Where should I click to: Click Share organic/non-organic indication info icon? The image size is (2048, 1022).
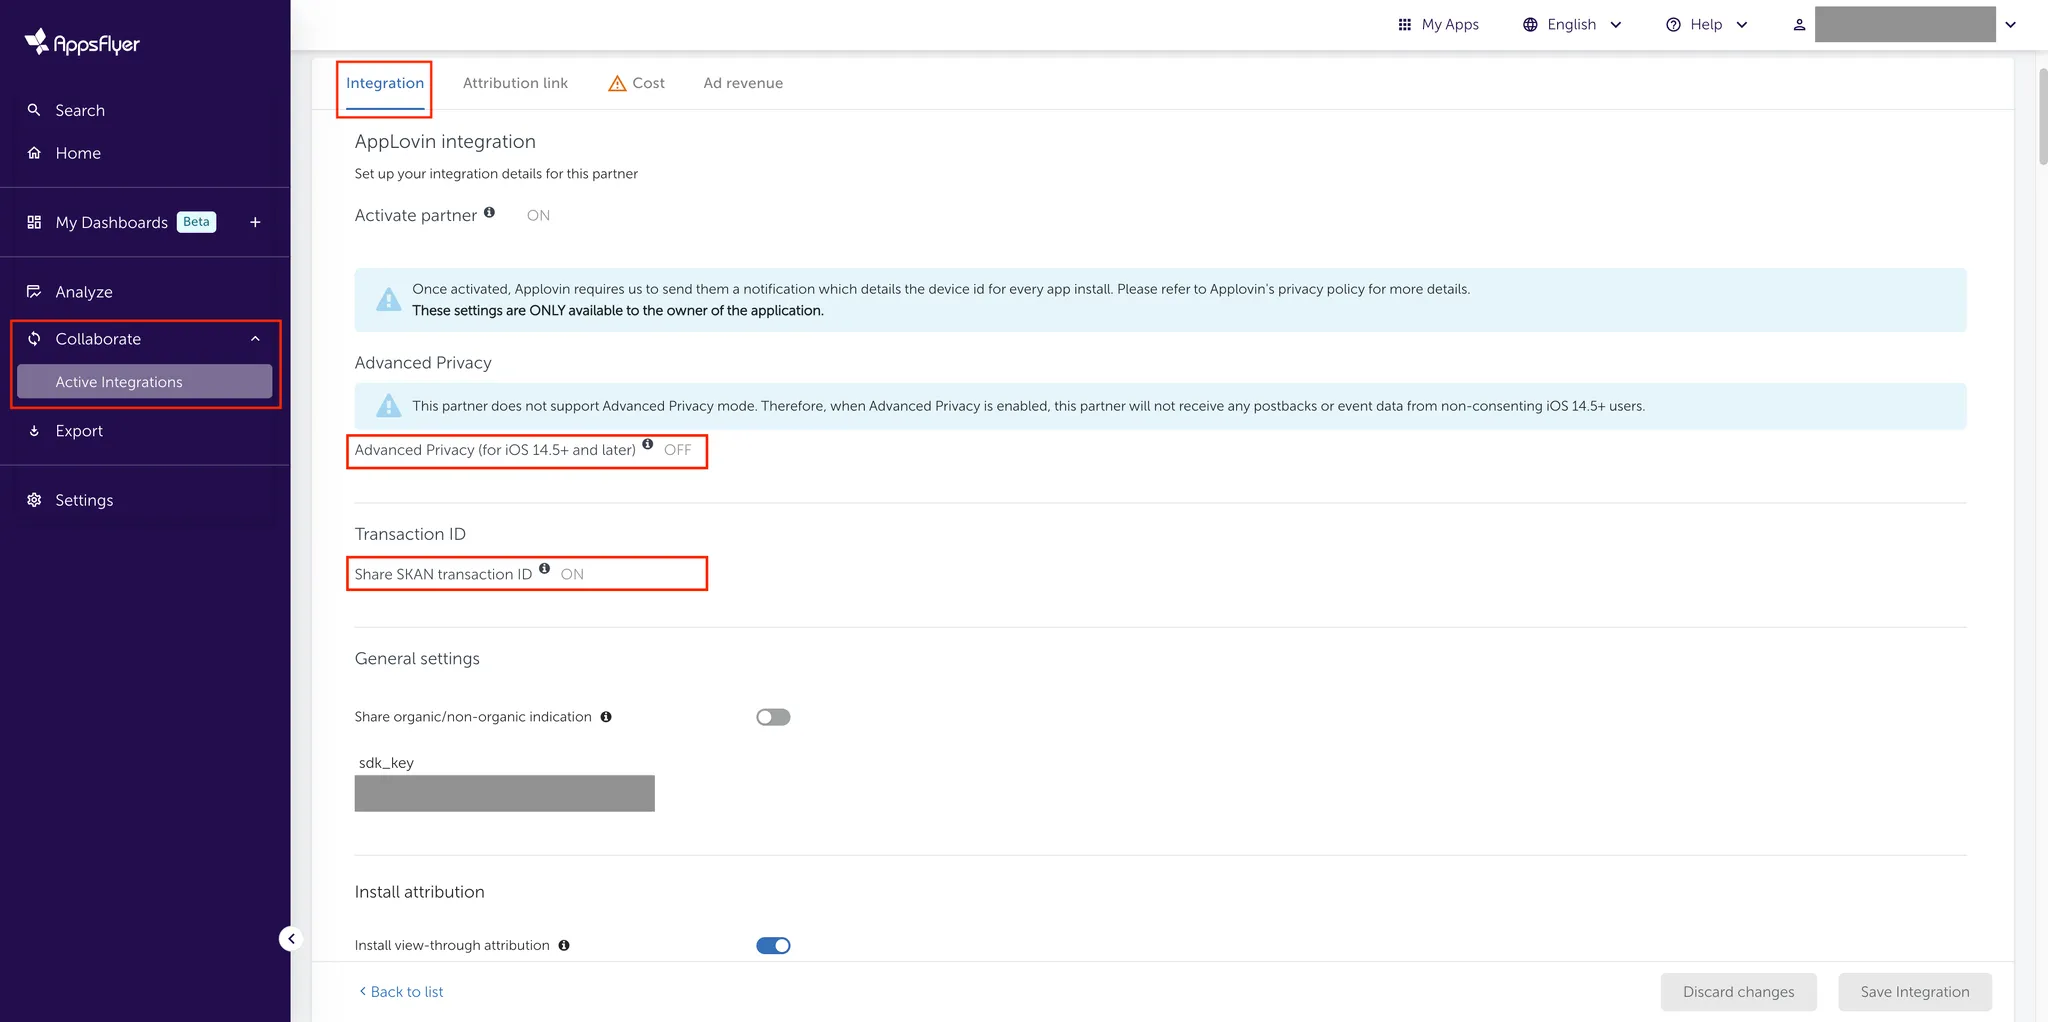[x=606, y=717]
